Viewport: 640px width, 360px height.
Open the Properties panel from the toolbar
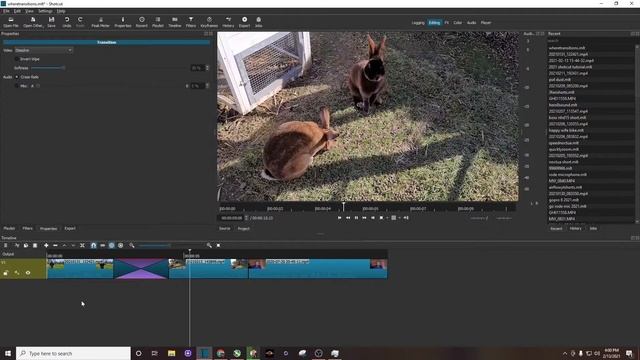tap(123, 22)
